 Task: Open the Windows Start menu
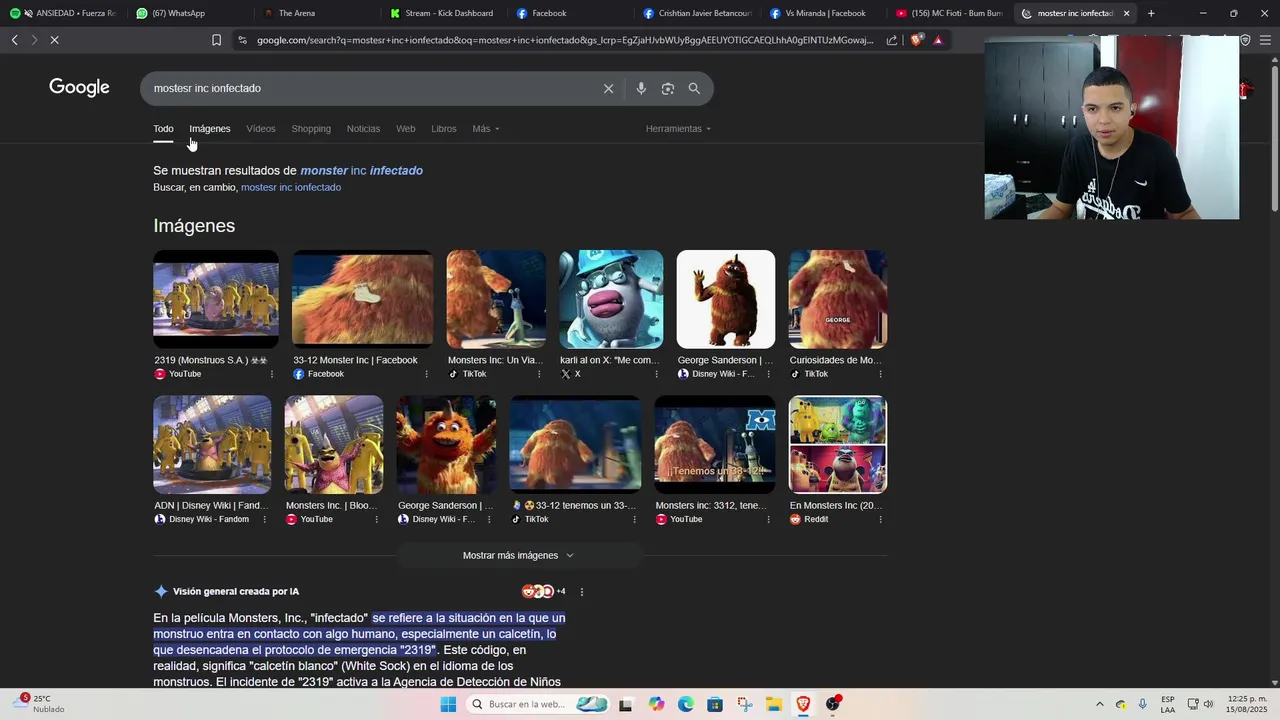point(448,704)
